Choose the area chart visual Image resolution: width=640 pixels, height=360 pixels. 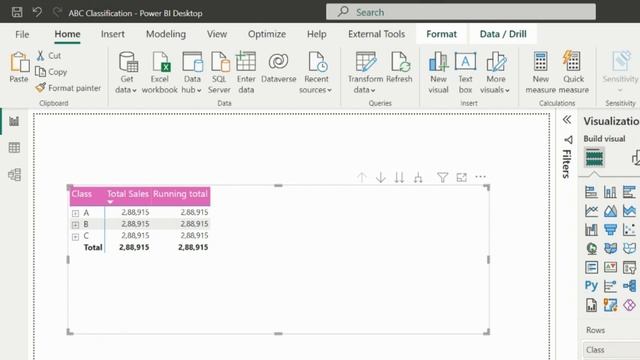[610, 211]
